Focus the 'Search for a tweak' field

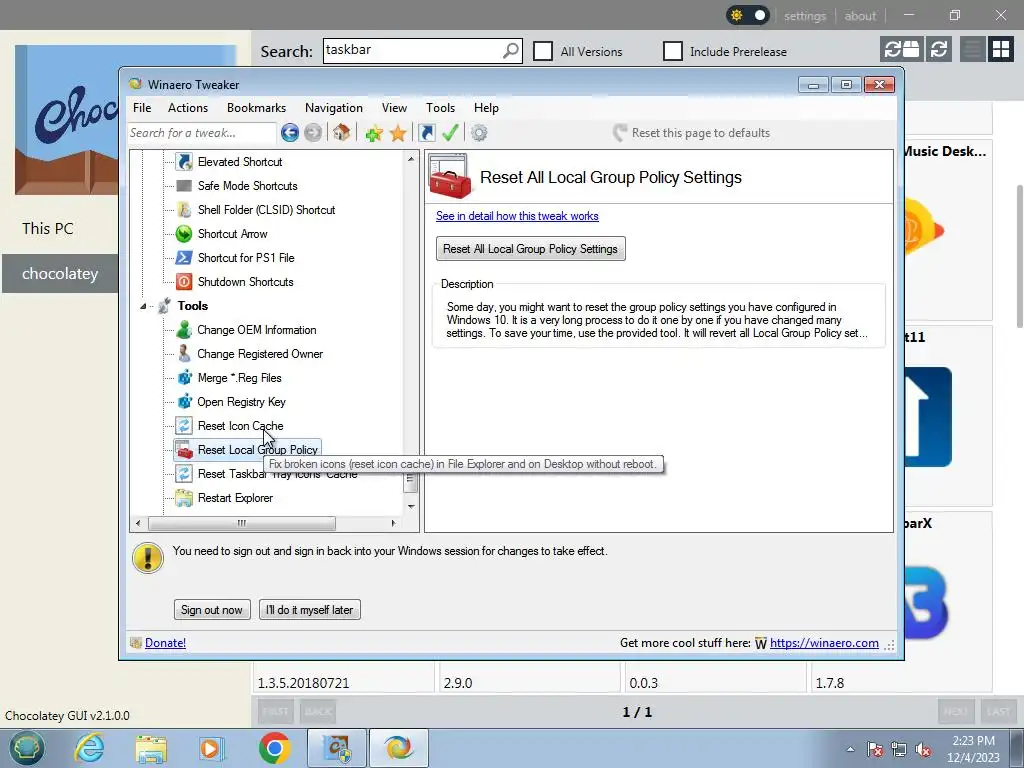click(201, 133)
